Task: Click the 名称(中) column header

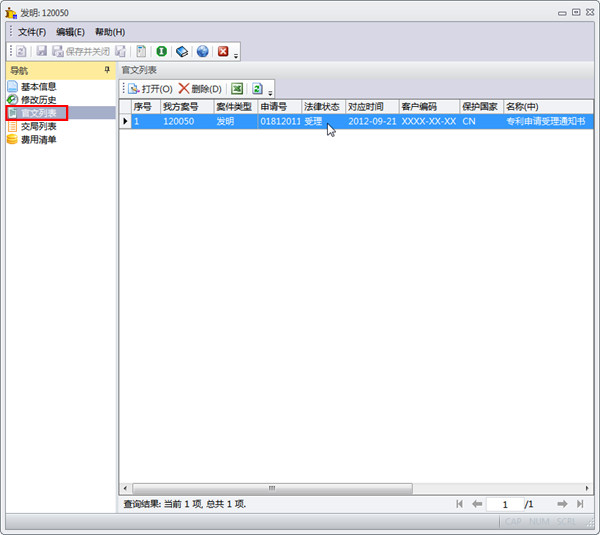Action: click(x=548, y=107)
